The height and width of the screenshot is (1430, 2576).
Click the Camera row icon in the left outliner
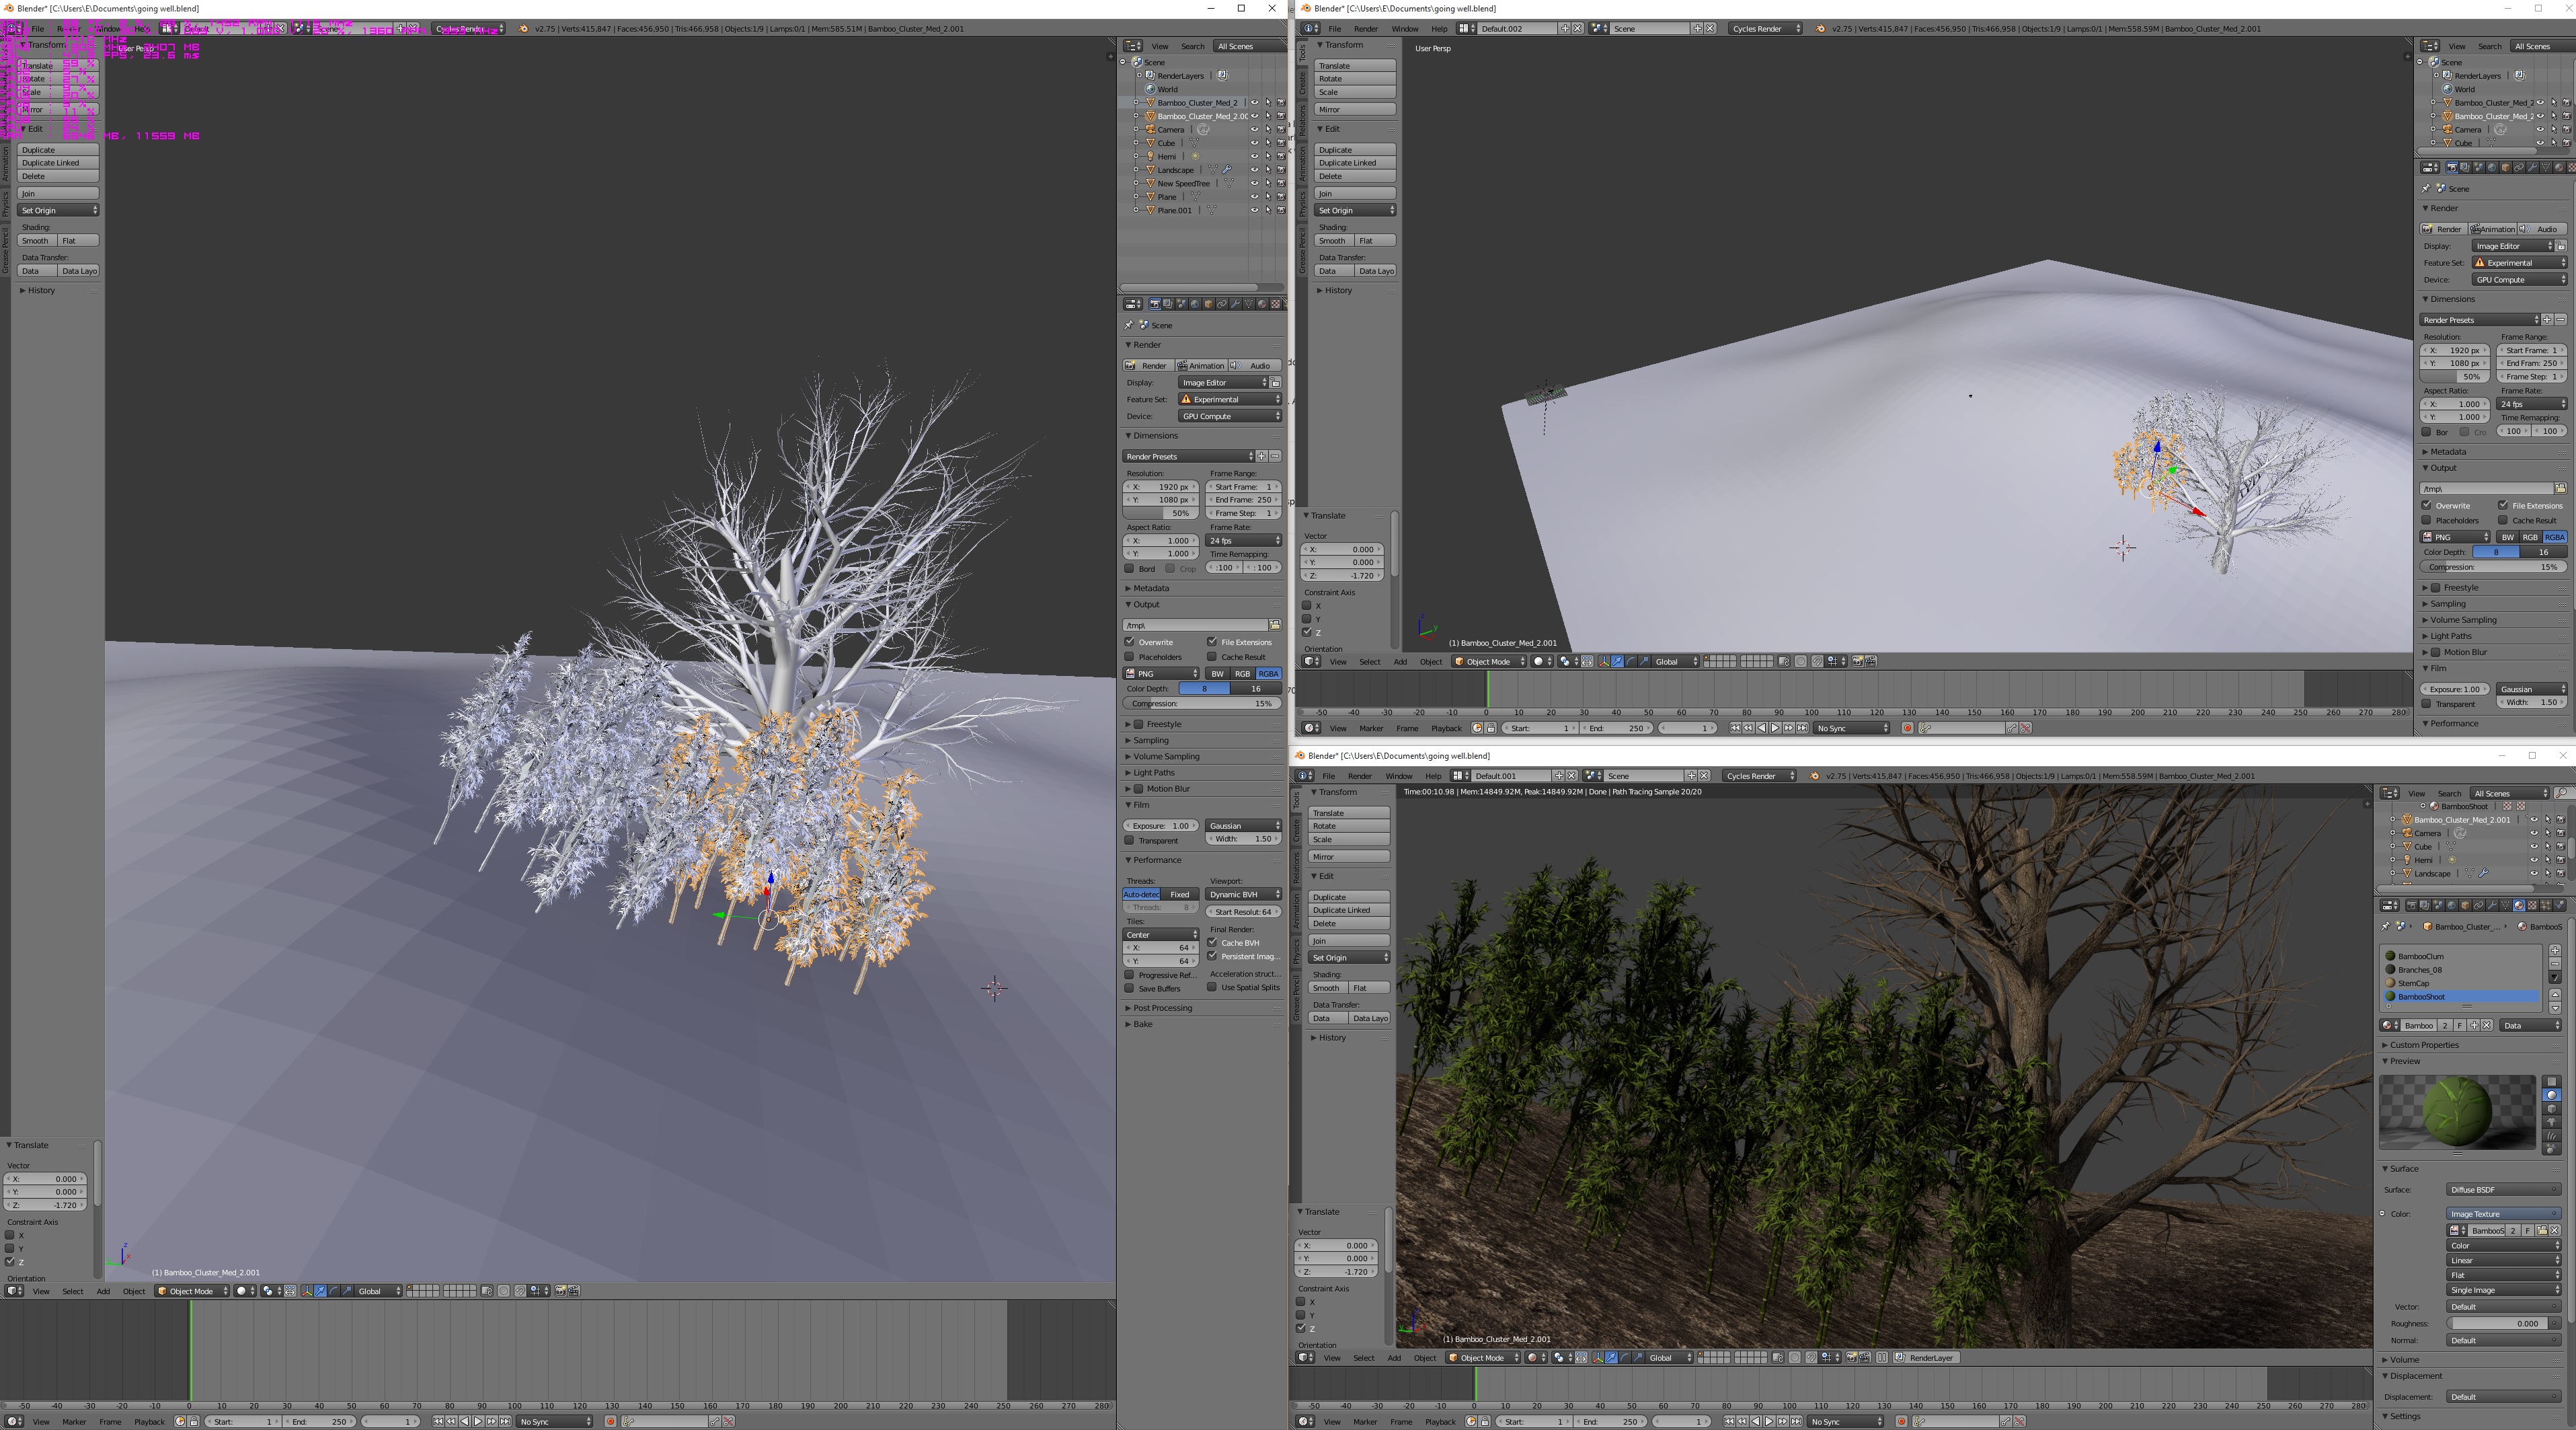[1150, 129]
